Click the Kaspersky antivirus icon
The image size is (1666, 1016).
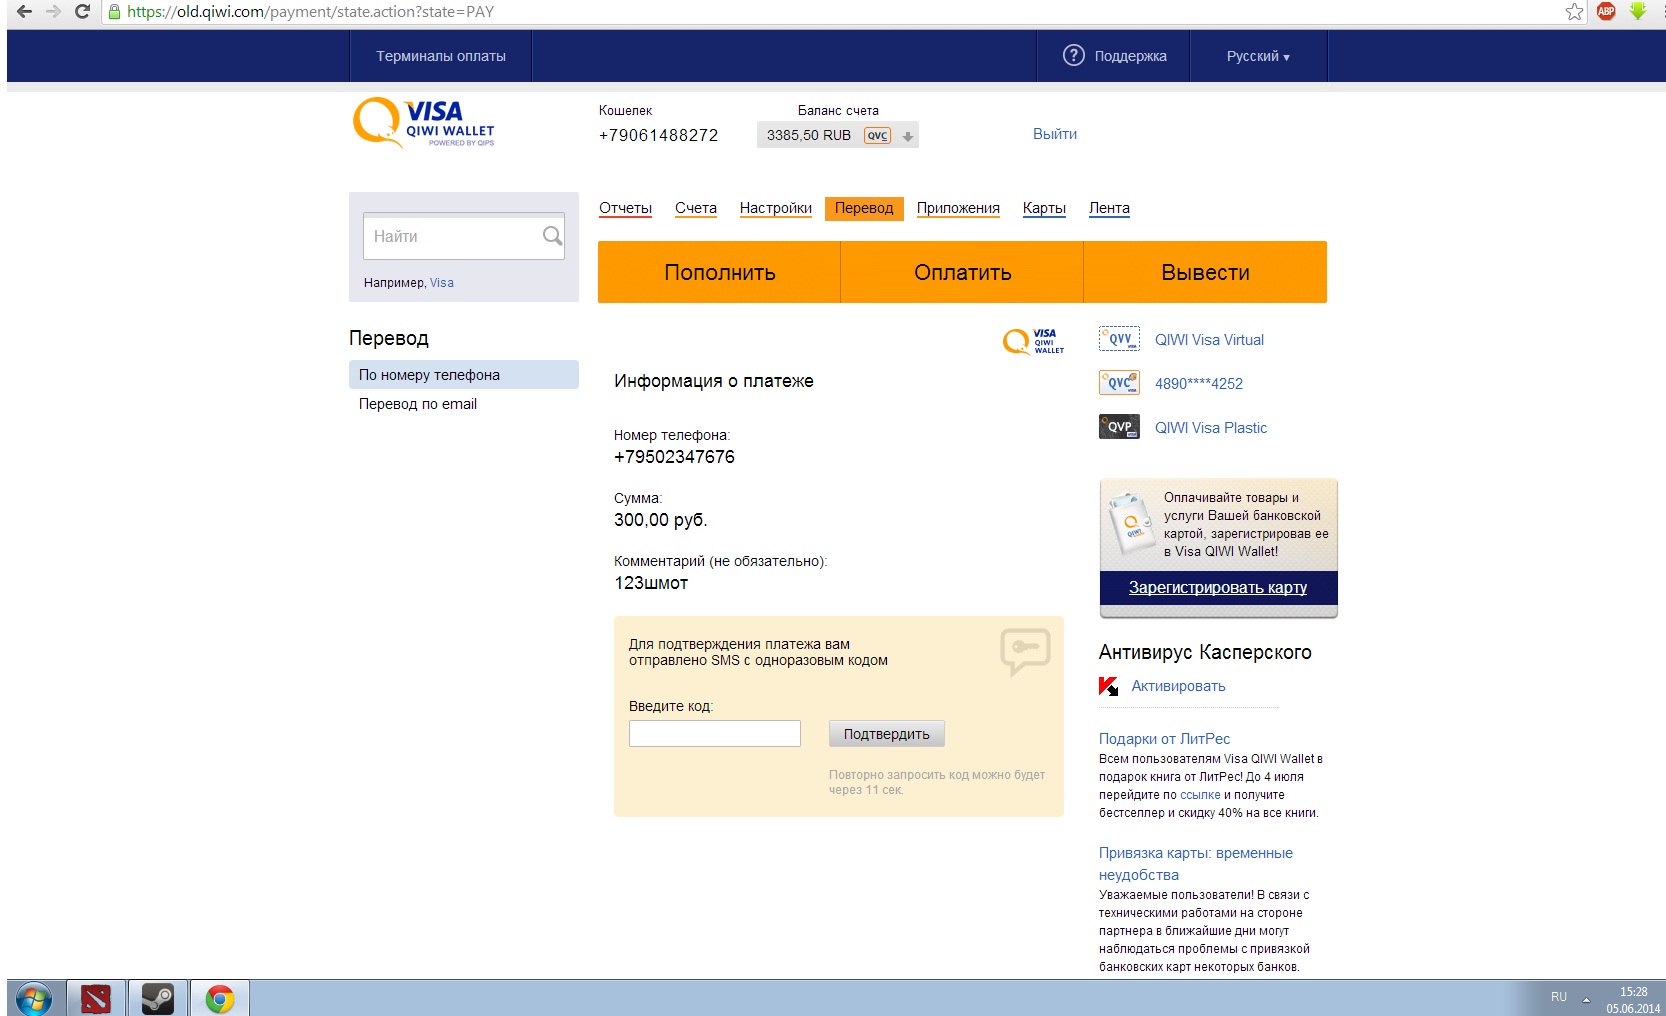click(x=1108, y=686)
